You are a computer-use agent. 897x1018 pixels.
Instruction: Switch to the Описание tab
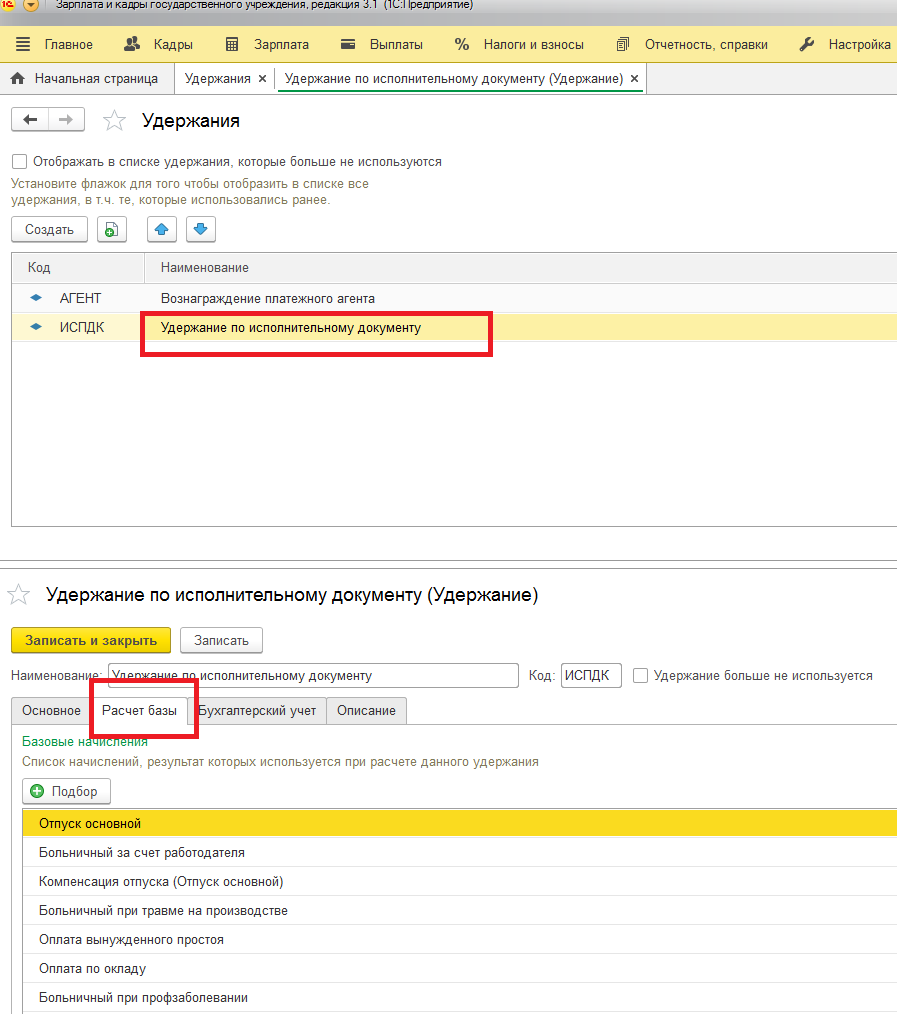(366, 710)
